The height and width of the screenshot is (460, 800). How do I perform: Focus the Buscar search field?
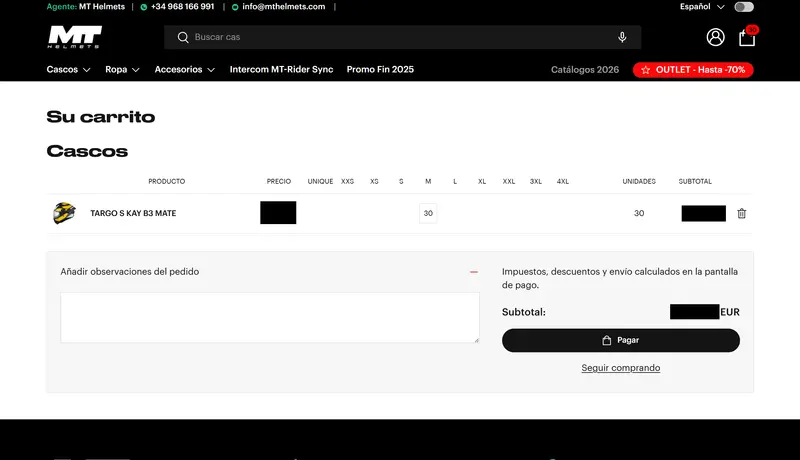click(x=402, y=37)
